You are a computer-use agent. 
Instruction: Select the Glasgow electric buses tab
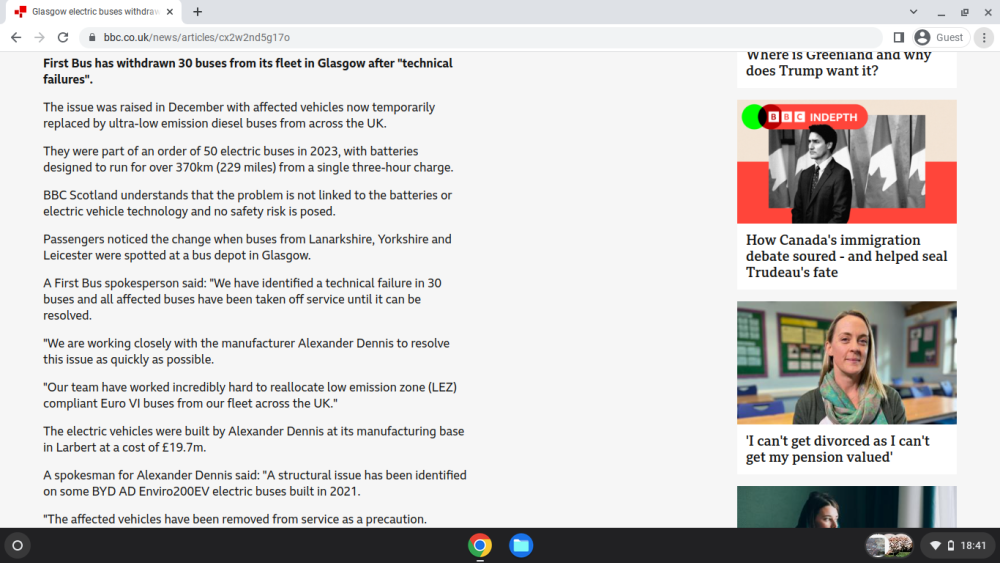coord(94,12)
